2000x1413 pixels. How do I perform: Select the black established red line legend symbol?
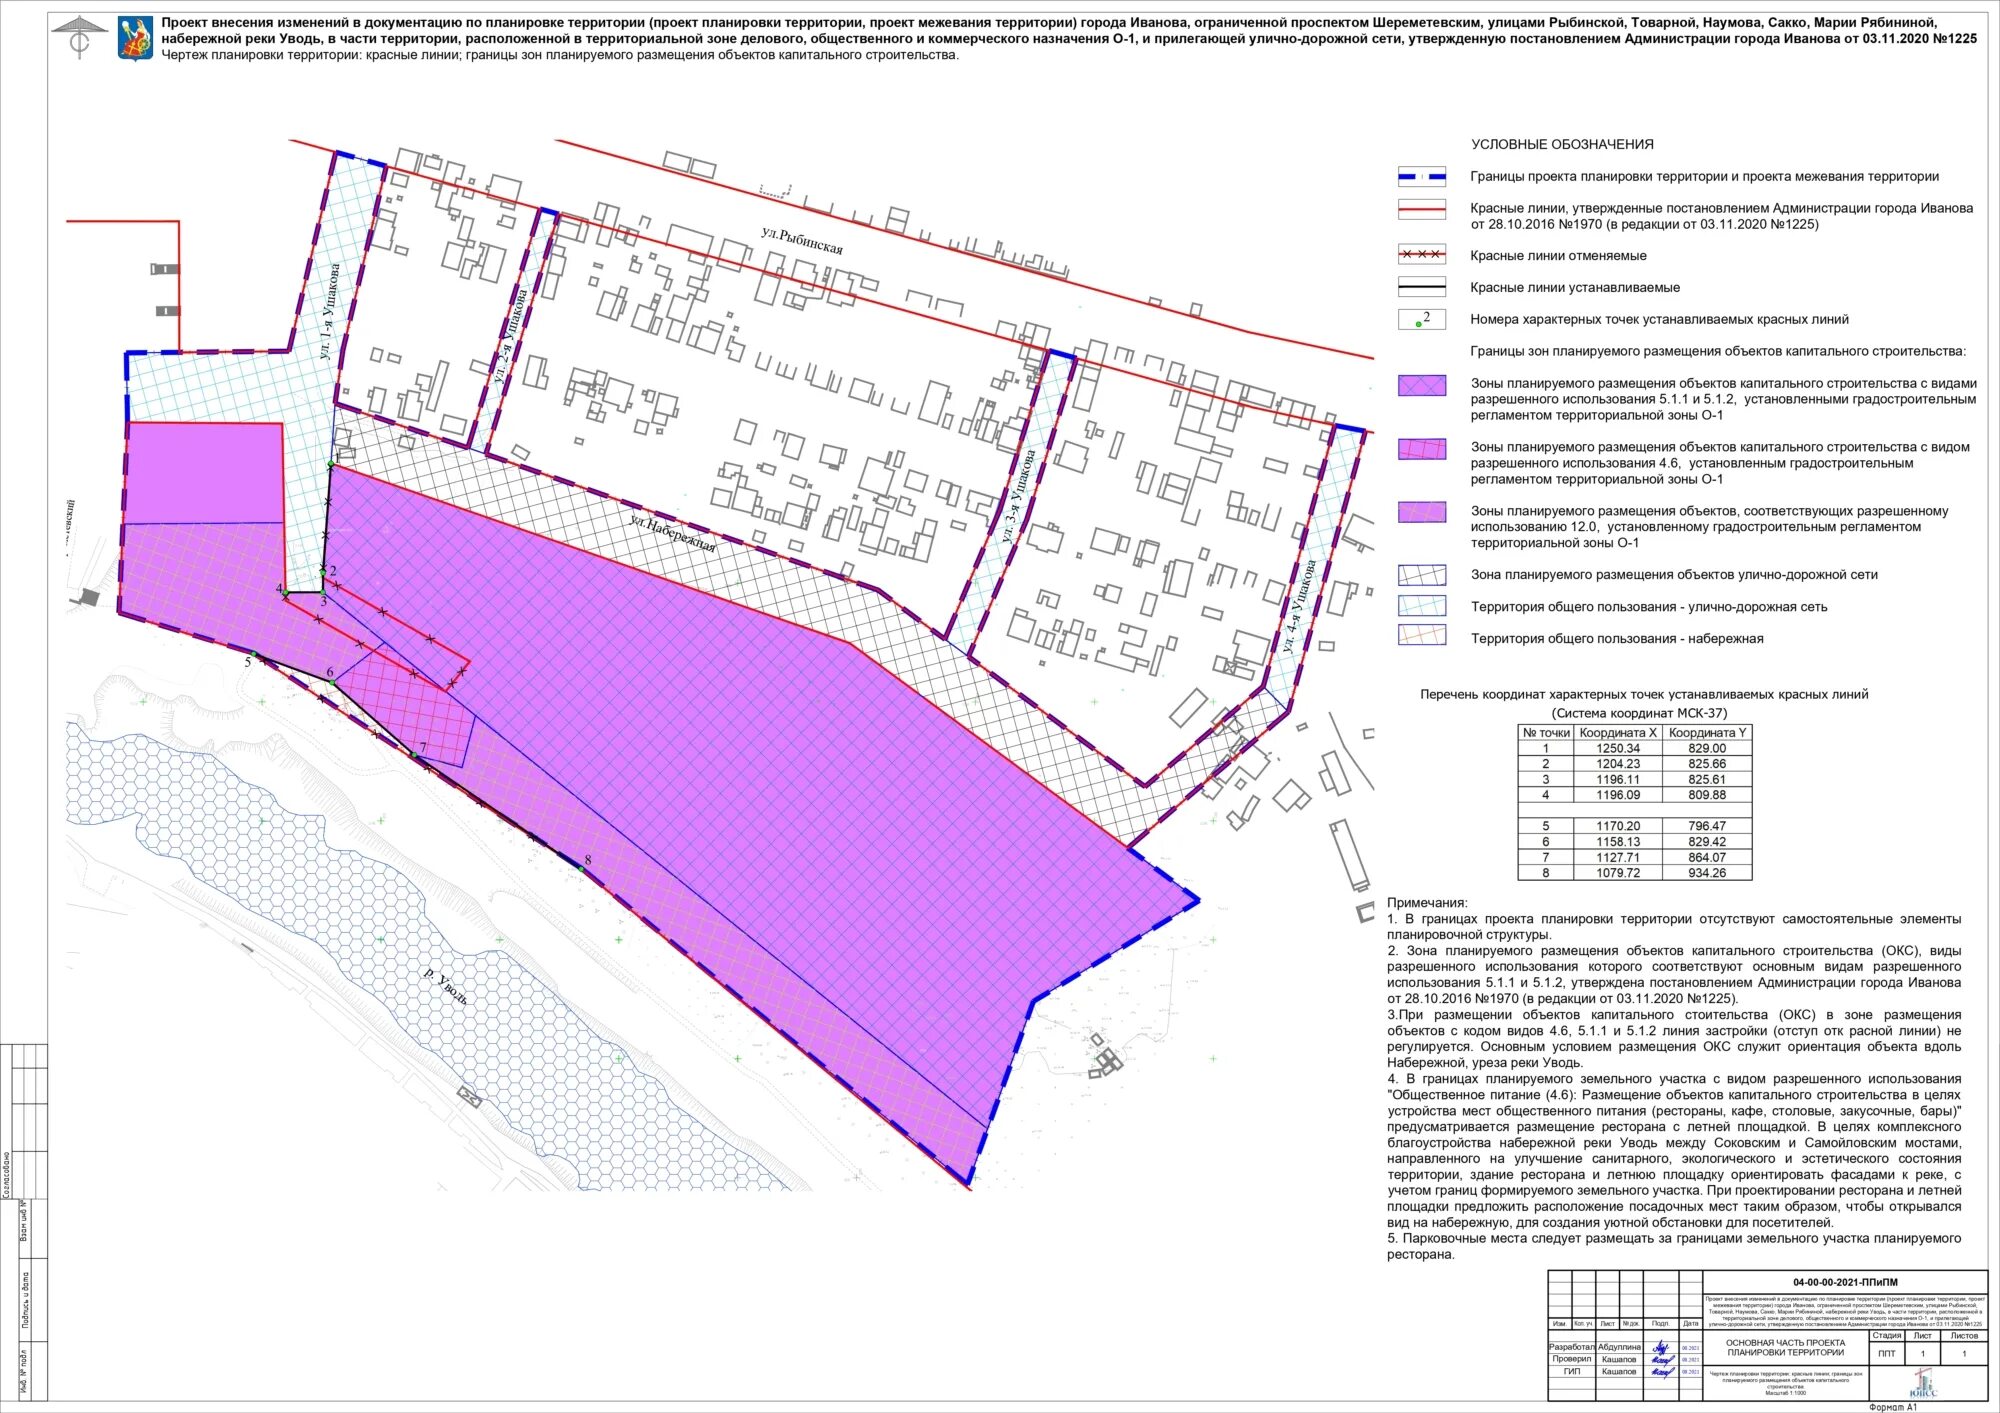(x=1421, y=287)
